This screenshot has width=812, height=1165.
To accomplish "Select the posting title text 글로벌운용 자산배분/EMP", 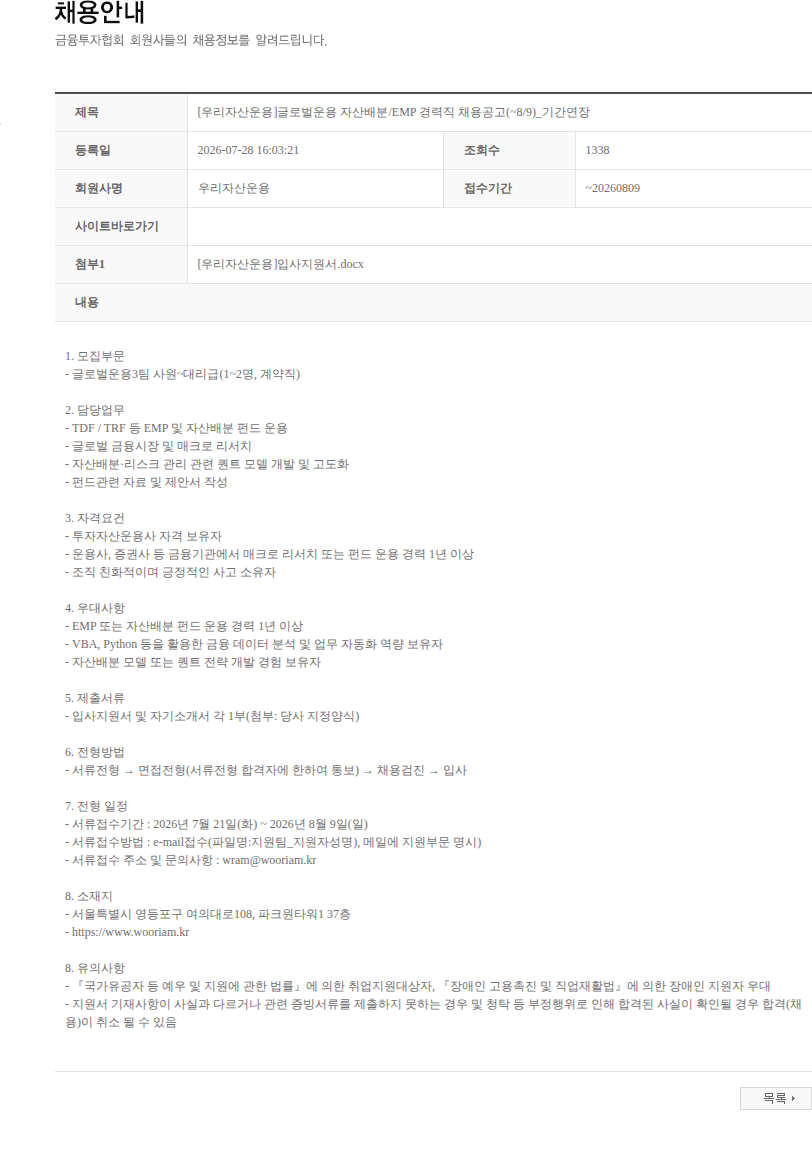I will pos(346,113).
